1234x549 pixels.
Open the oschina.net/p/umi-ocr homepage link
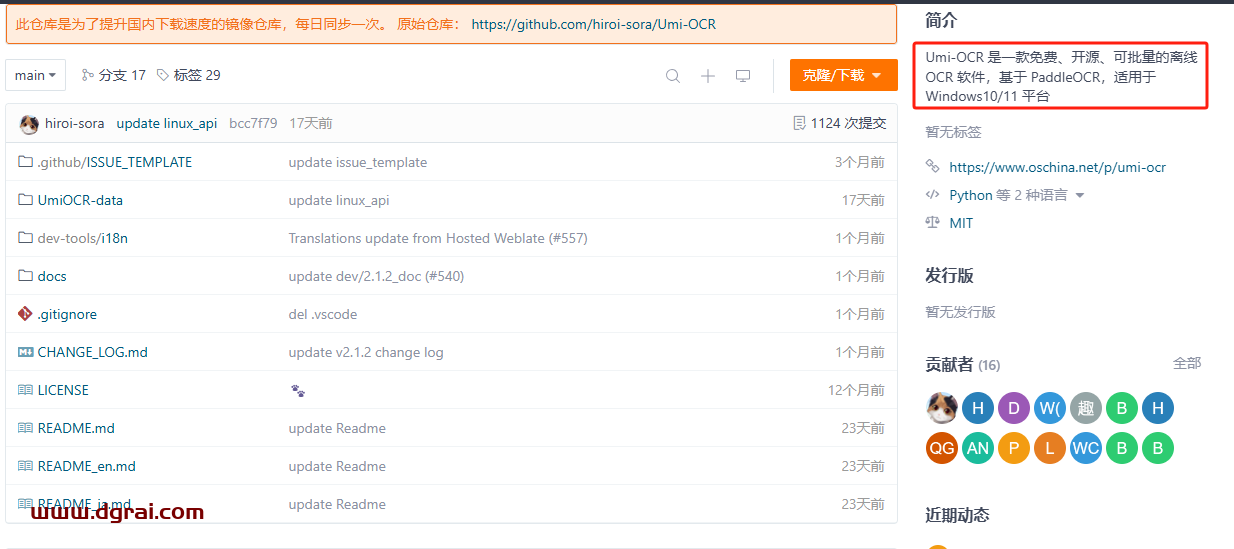(x=1057, y=167)
